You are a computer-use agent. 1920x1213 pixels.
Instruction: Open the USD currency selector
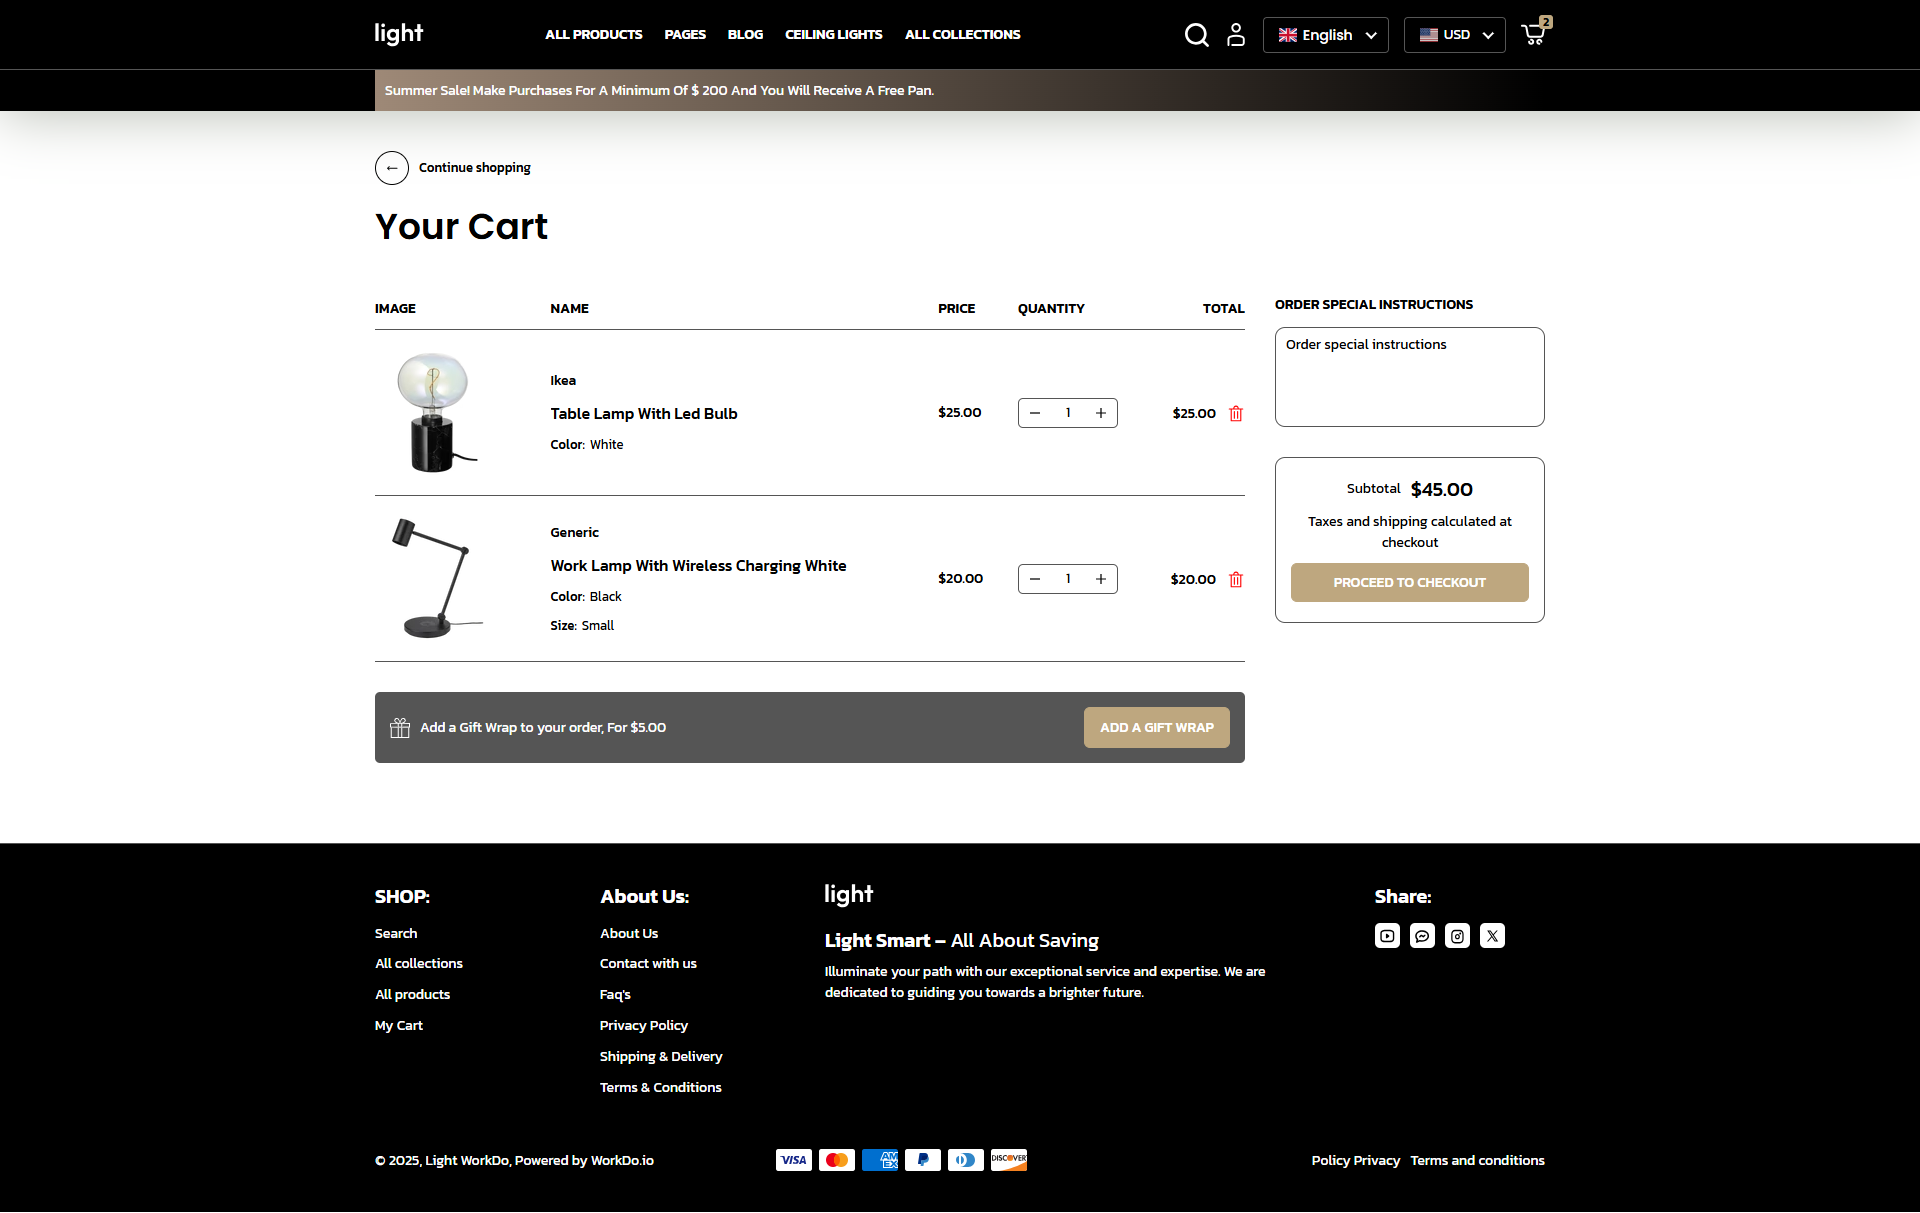click(x=1454, y=34)
